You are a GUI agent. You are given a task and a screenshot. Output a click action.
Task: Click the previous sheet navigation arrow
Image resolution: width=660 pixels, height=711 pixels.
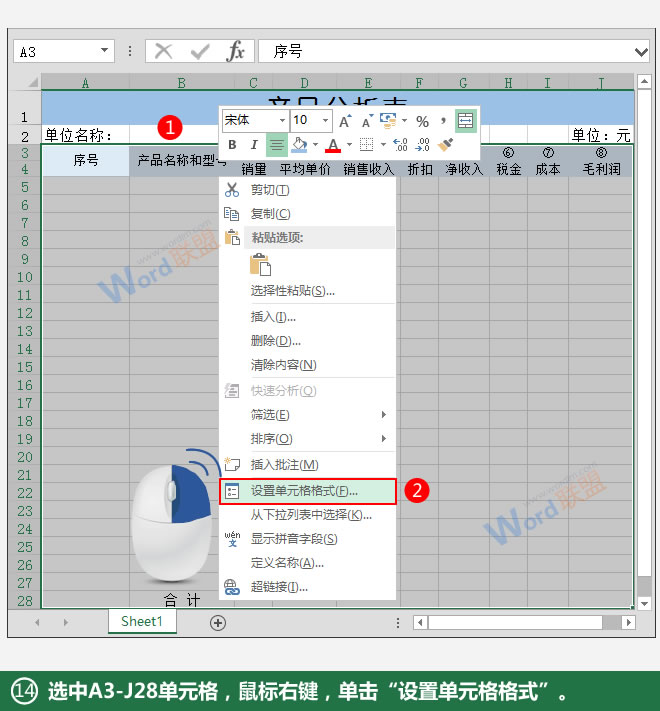click(37, 623)
